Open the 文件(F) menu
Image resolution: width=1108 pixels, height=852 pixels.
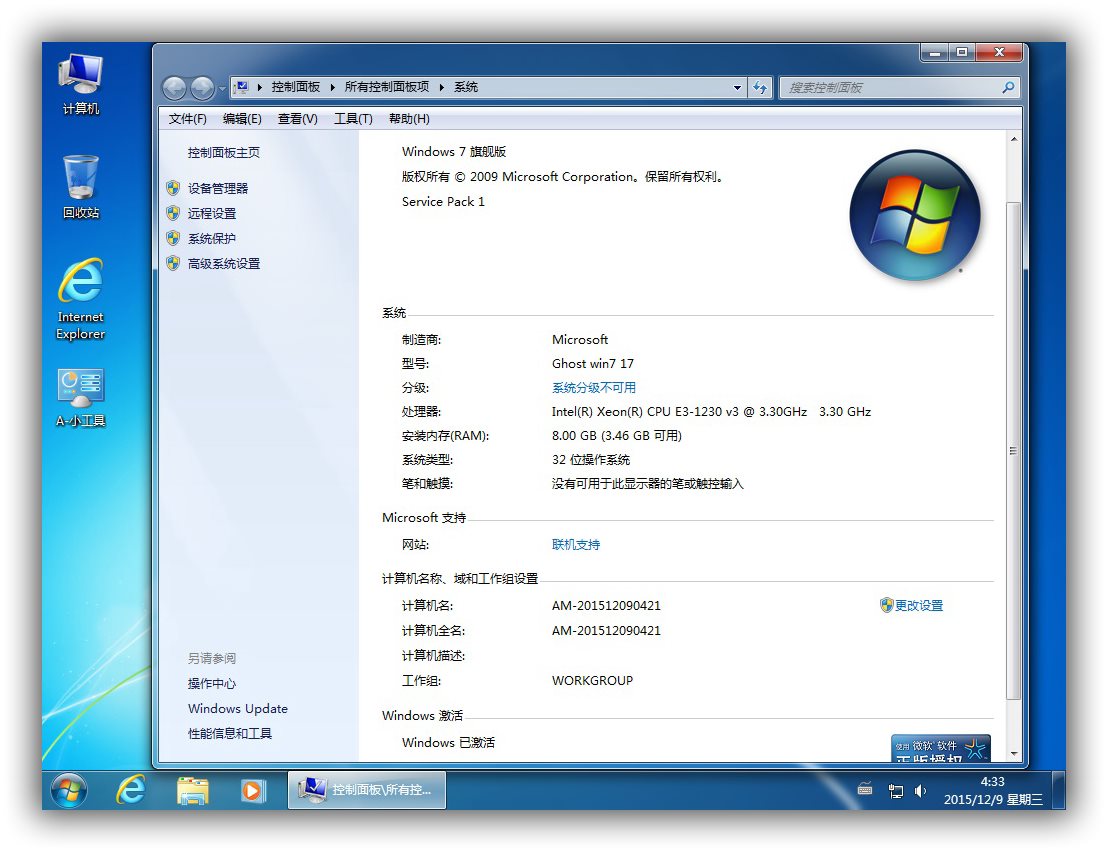click(x=187, y=119)
